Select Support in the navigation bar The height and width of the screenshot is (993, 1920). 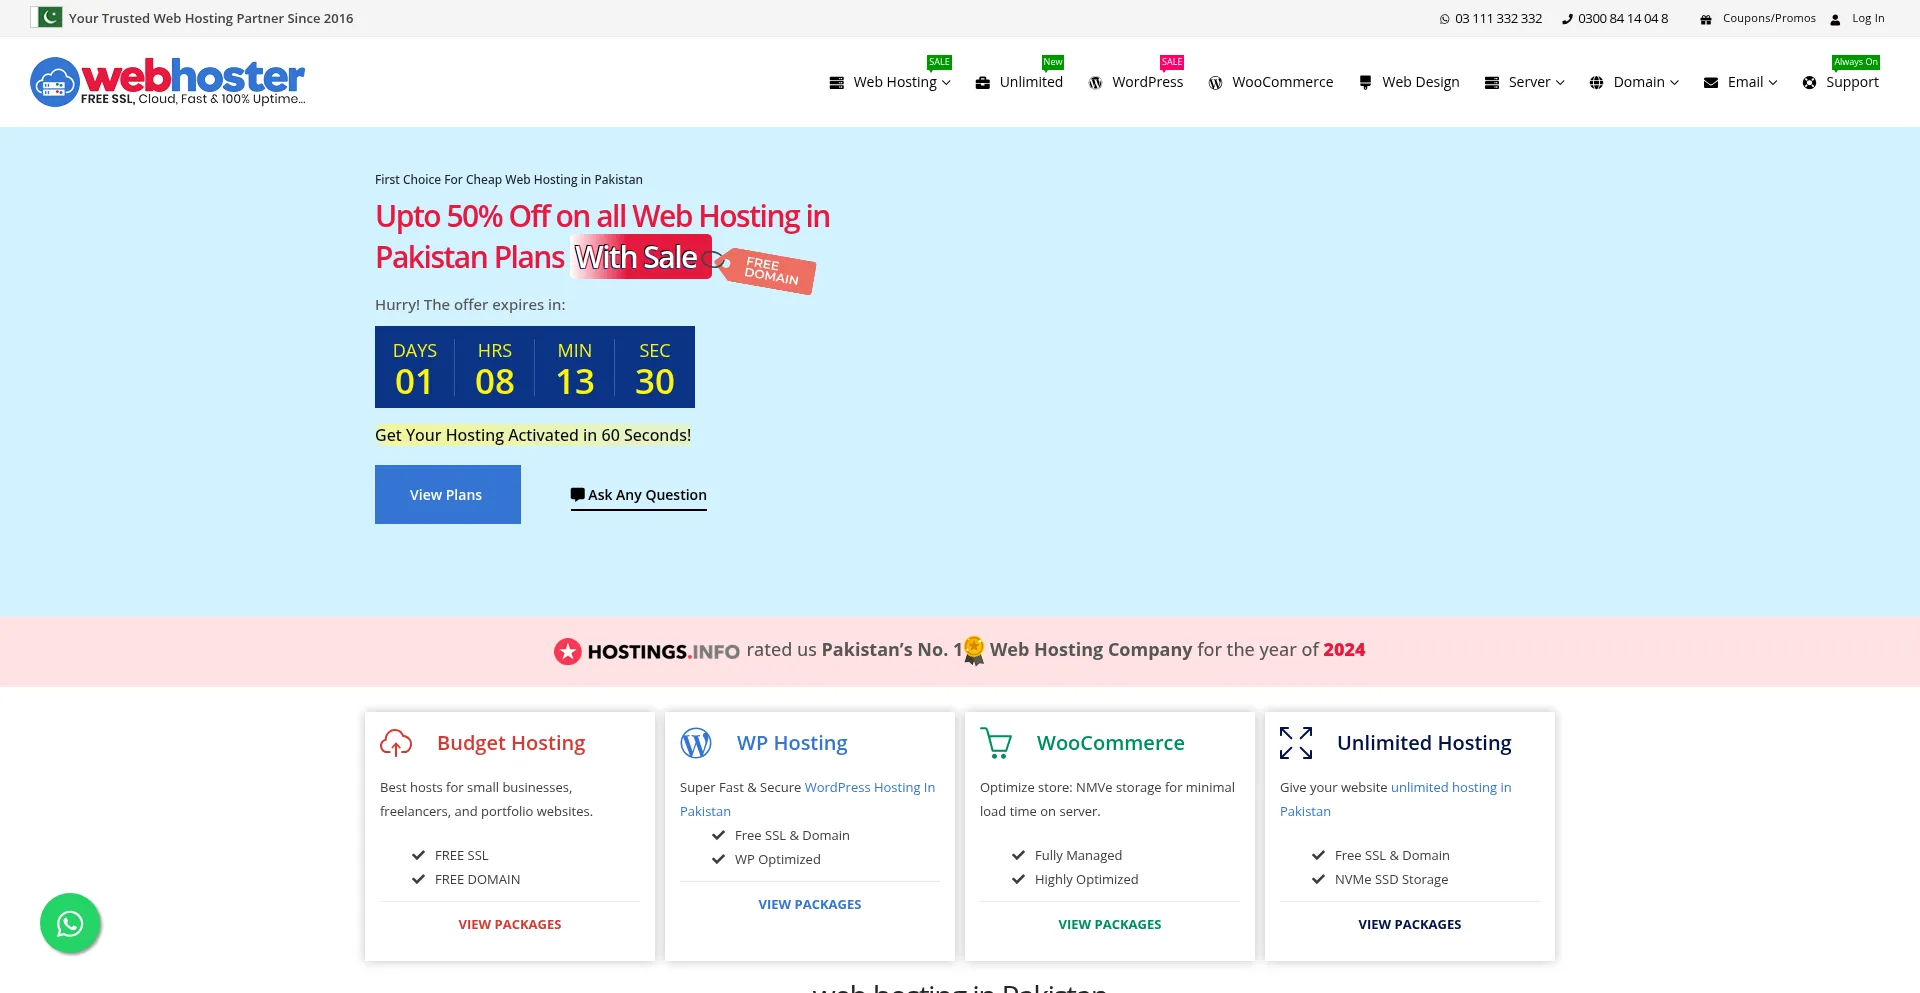coord(1841,82)
